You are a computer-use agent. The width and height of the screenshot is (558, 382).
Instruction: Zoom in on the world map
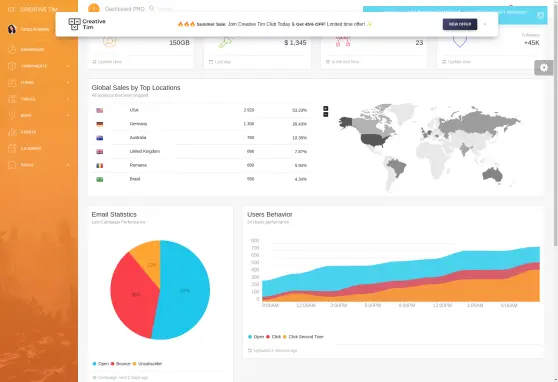326,108
